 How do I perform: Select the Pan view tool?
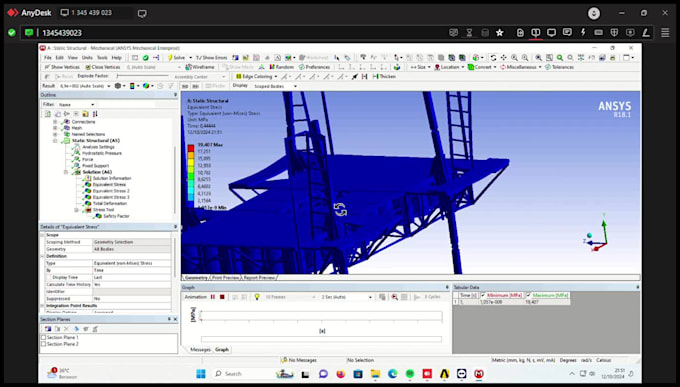point(503,58)
